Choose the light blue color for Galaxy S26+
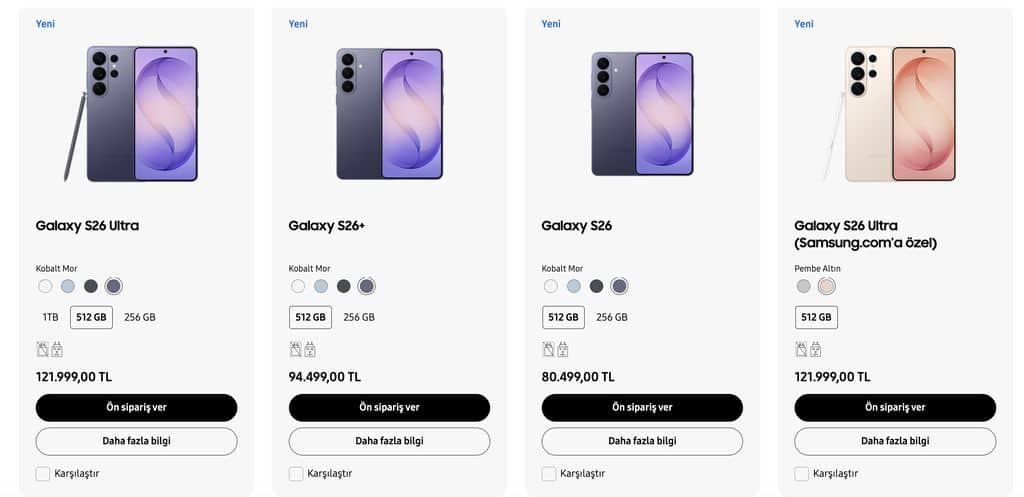The width and height of the screenshot is (1024, 497). pyautogui.click(x=321, y=286)
